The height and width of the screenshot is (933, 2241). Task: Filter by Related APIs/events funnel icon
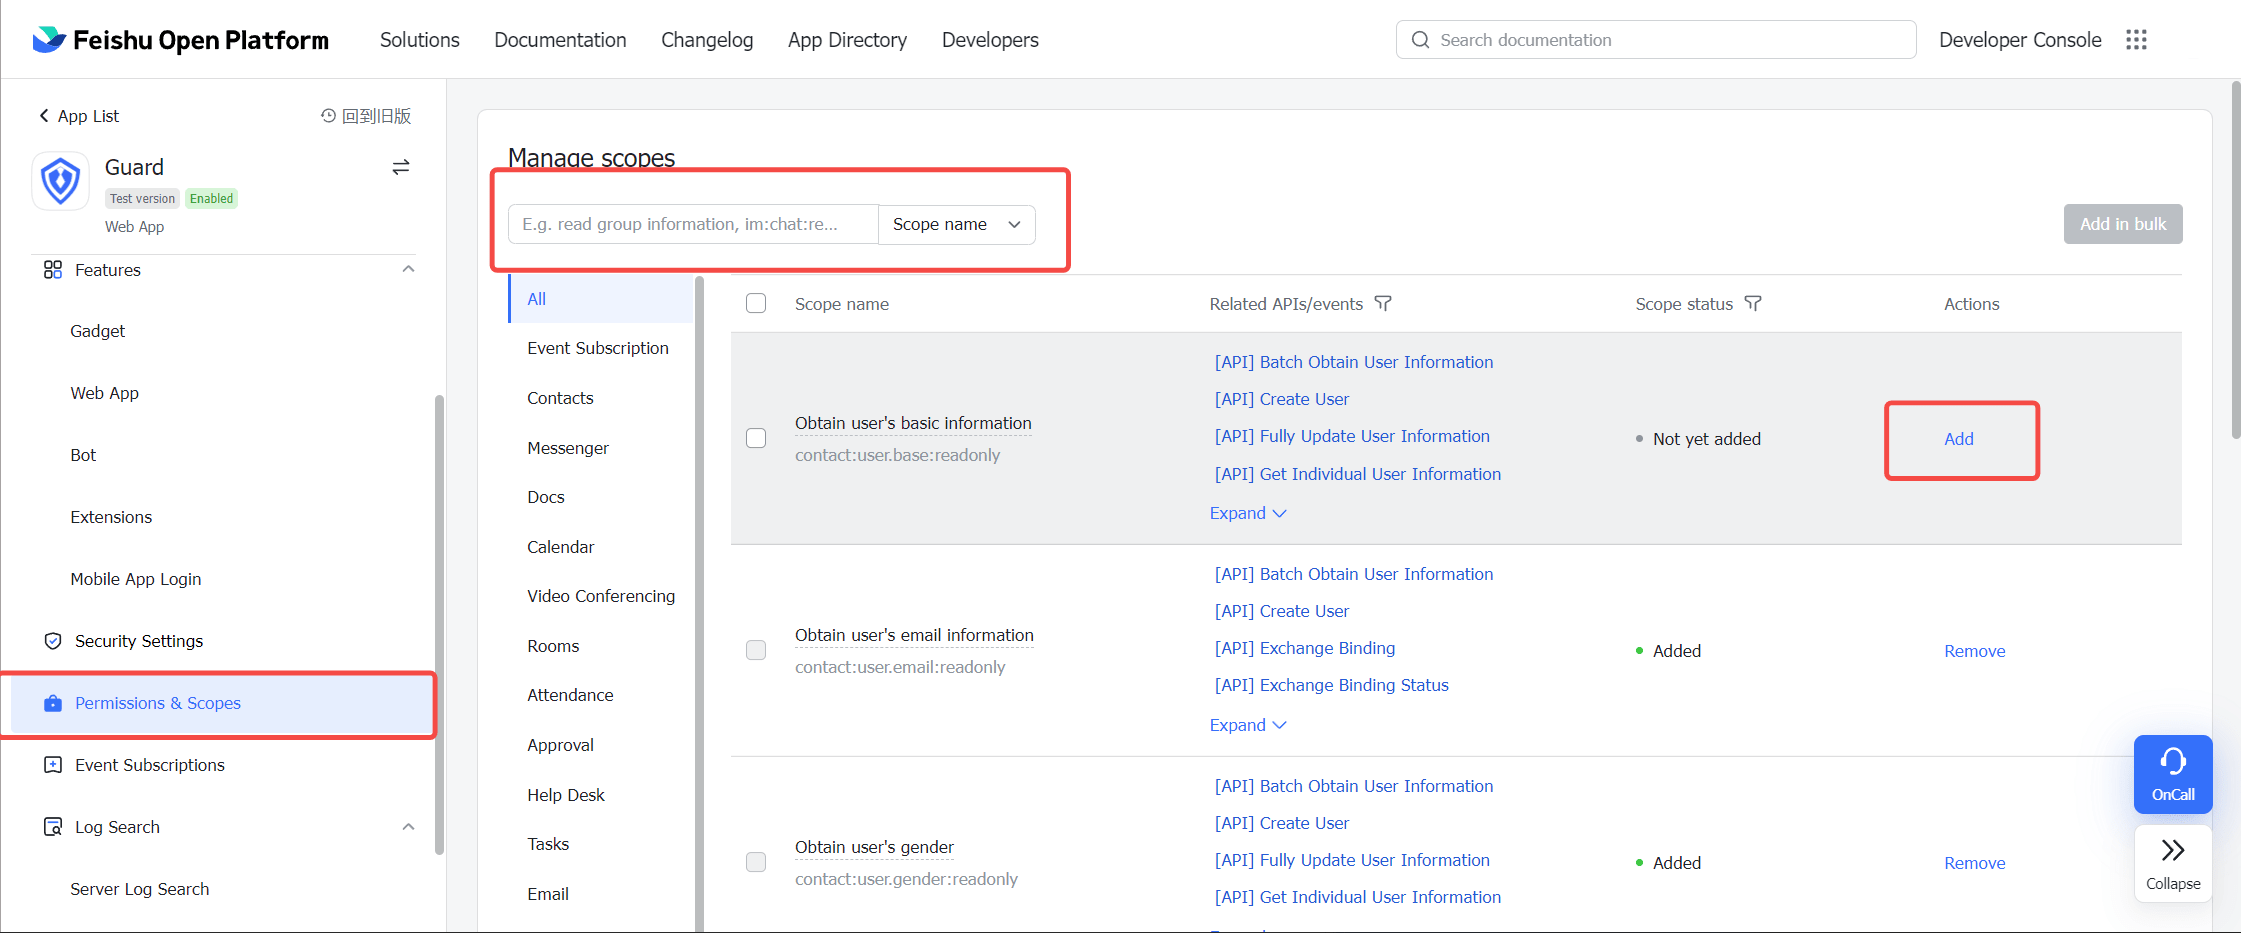click(1383, 303)
